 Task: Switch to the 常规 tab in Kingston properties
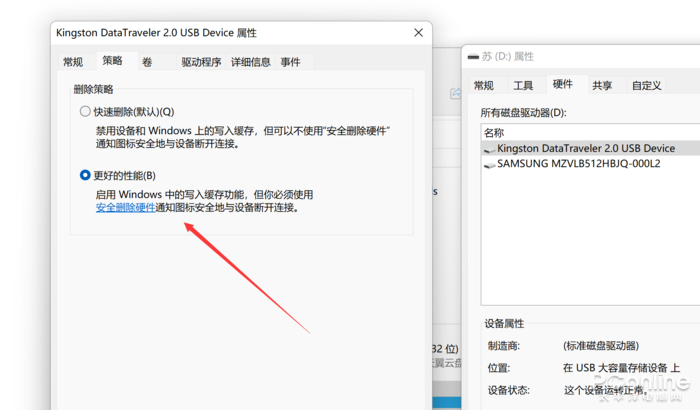pyautogui.click(x=73, y=62)
